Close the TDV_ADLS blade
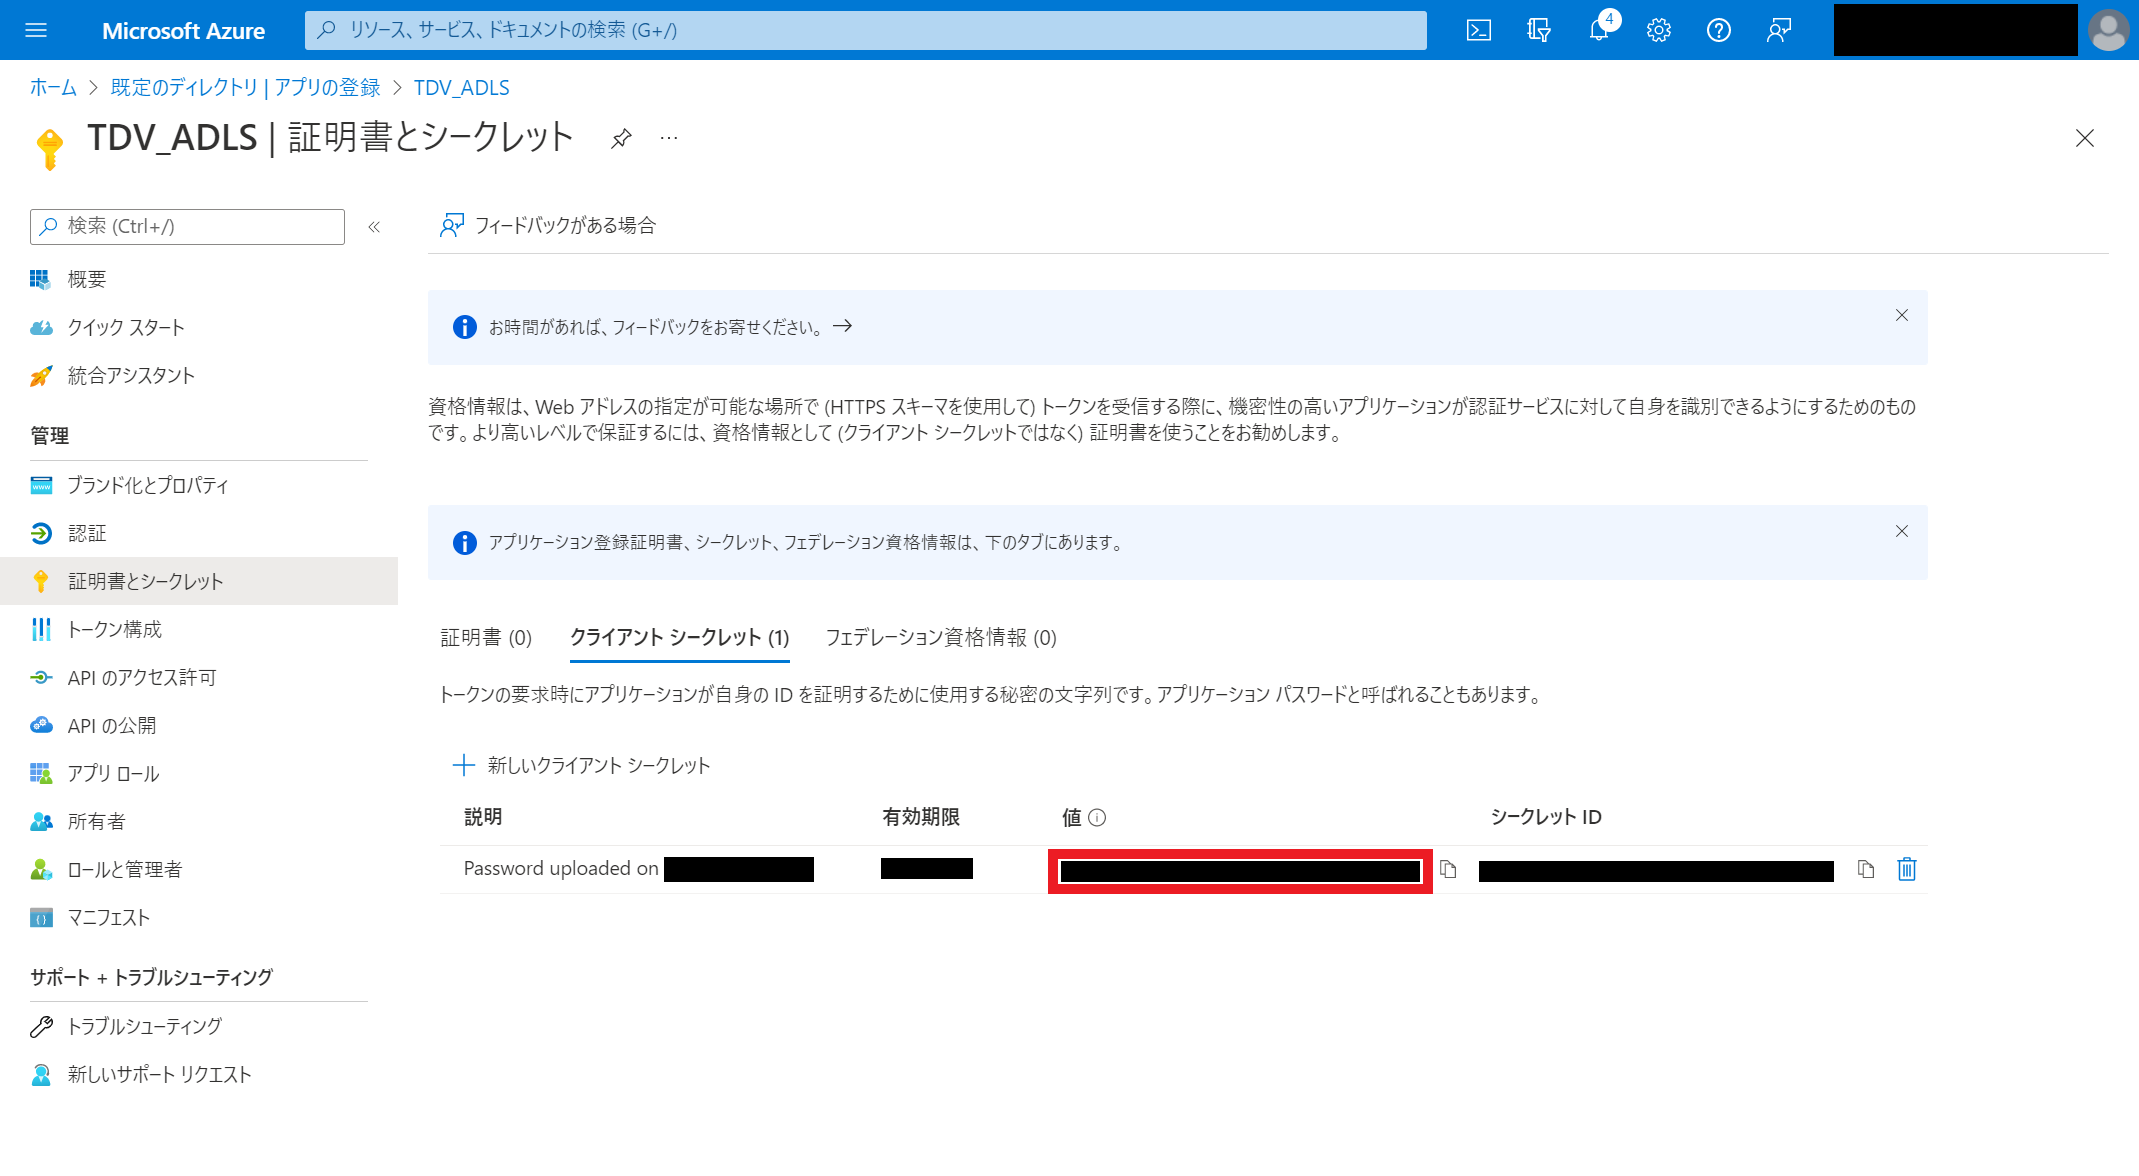The height and width of the screenshot is (1176, 2139). point(2085,138)
